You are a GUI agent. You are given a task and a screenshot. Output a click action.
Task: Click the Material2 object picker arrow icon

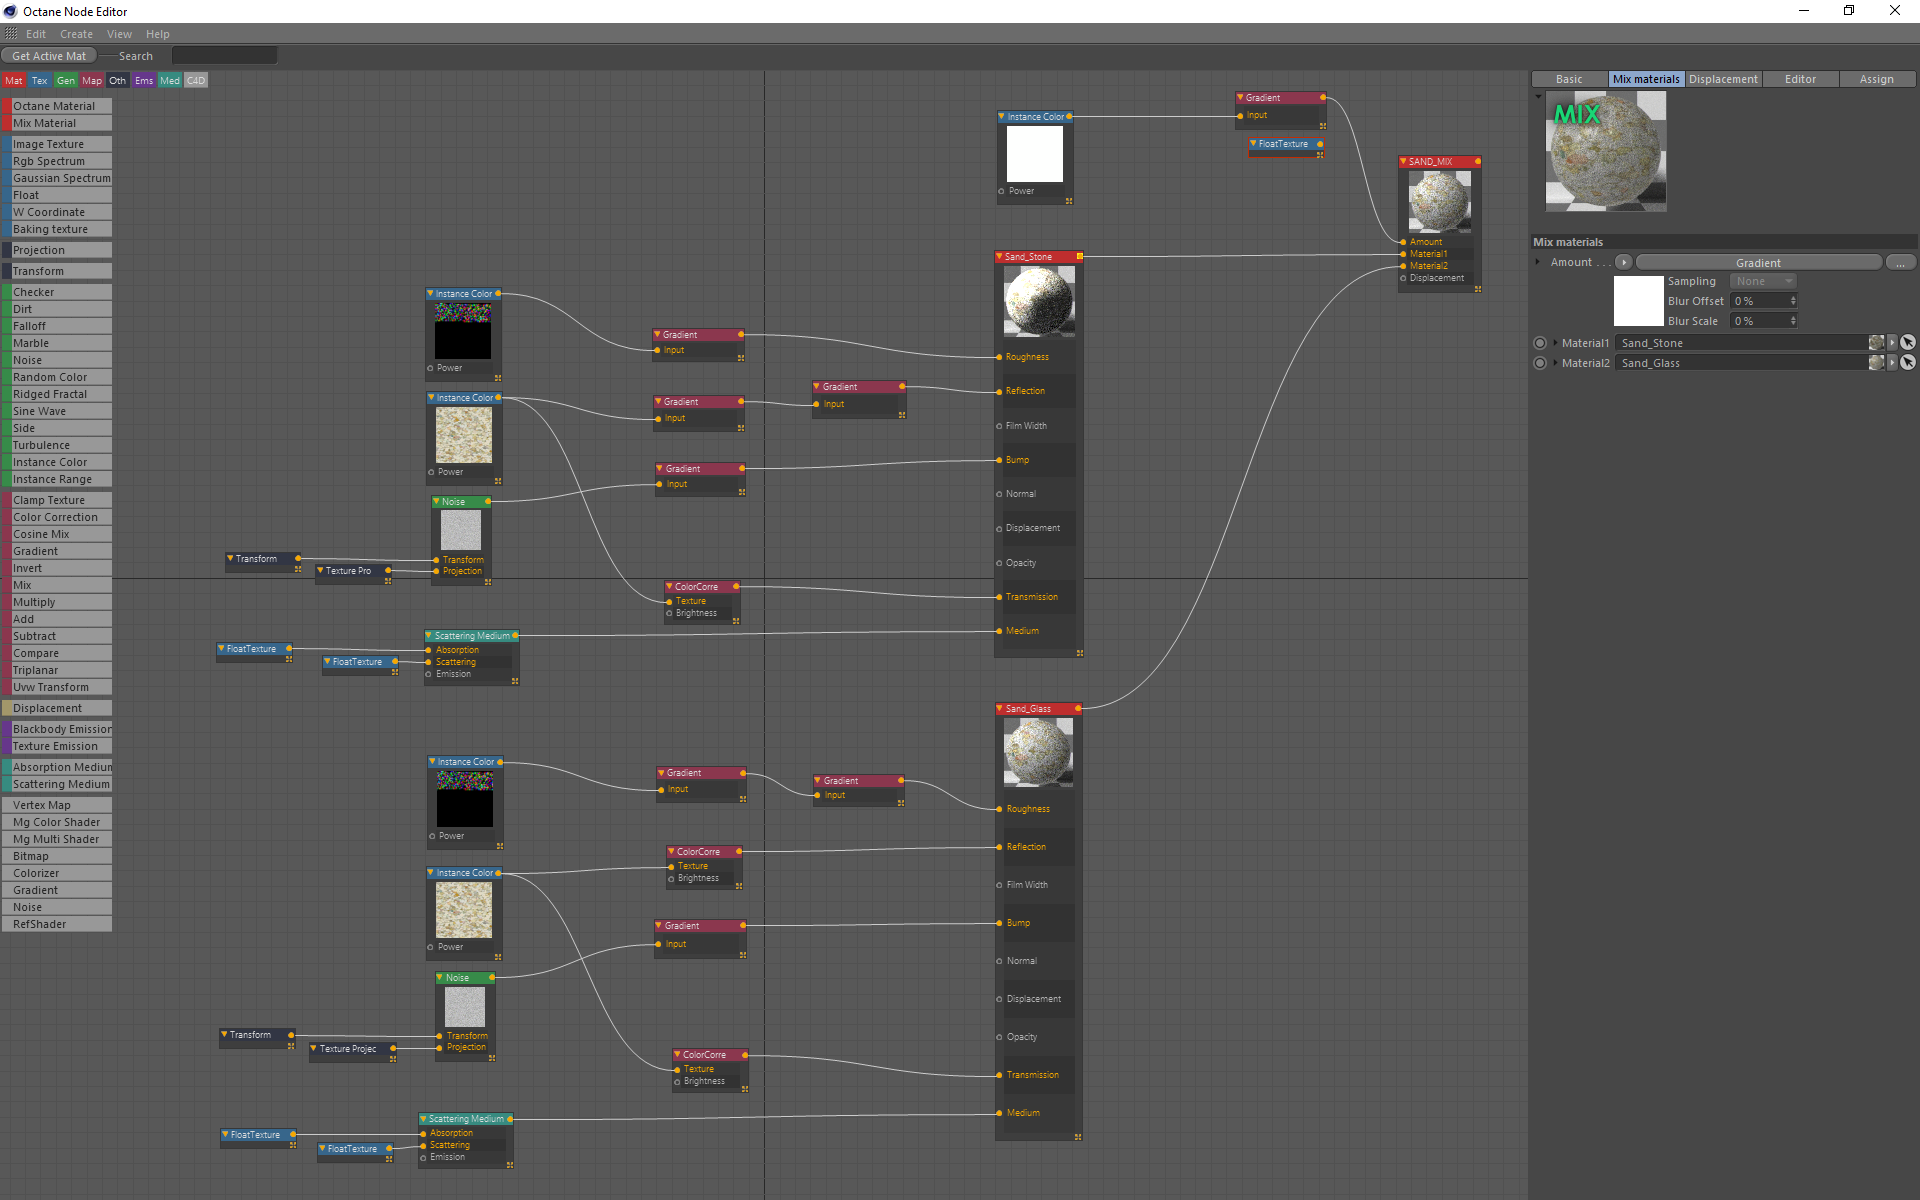point(1908,362)
